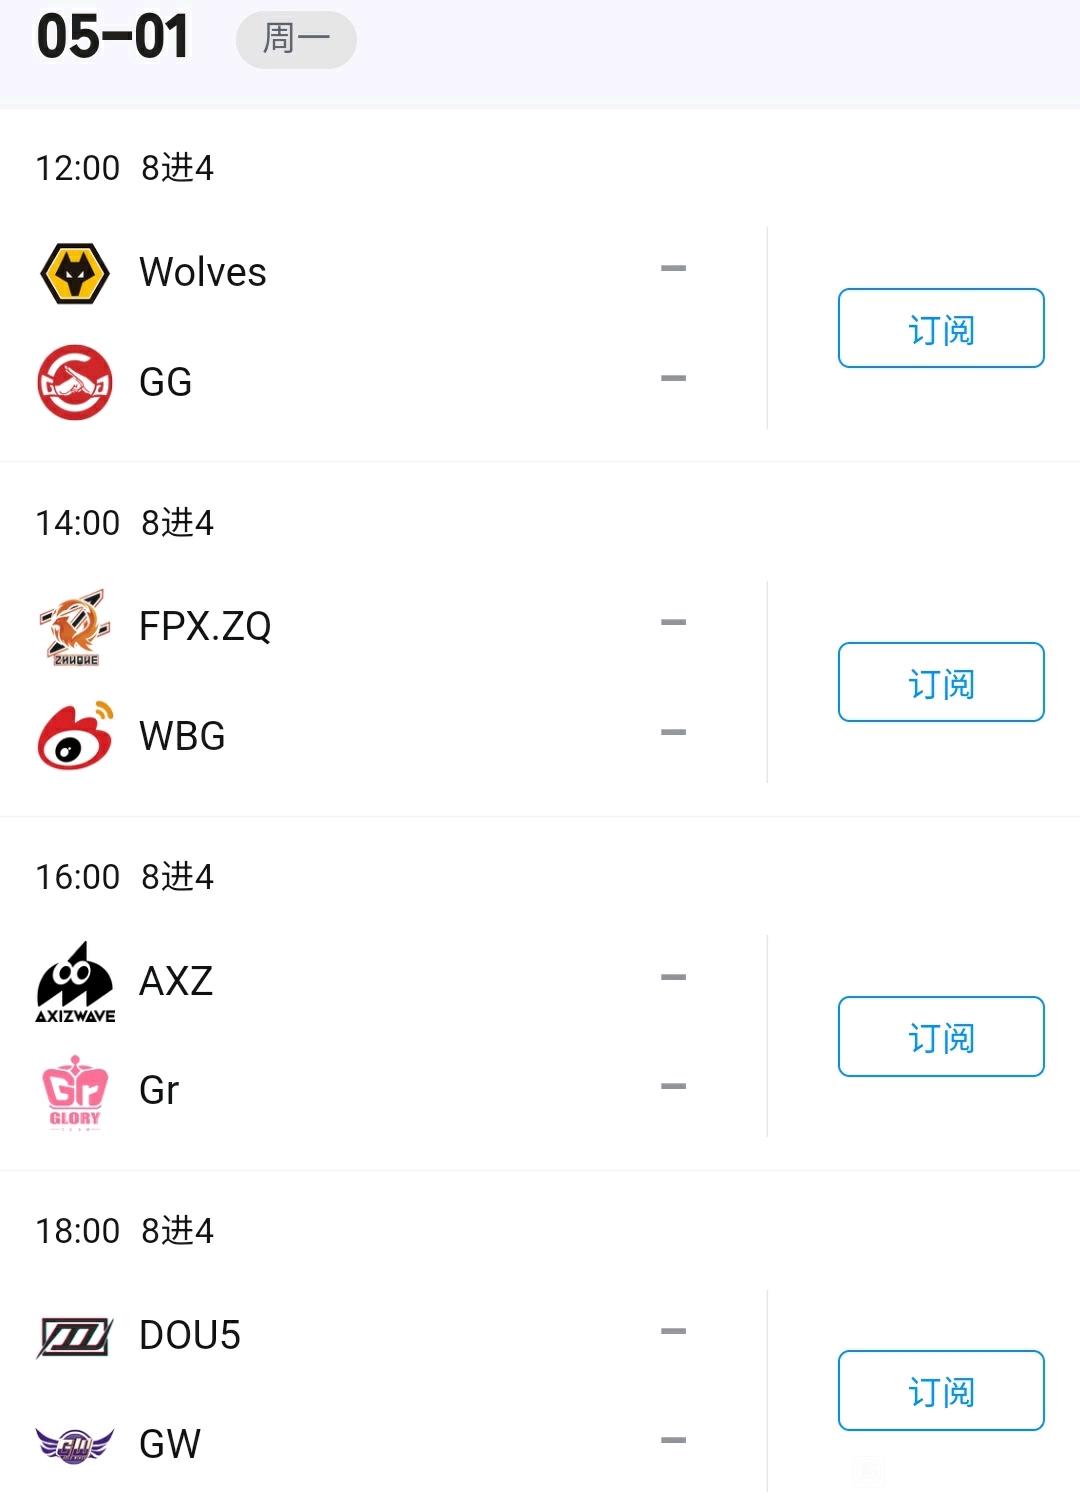Subscribe to the Wolves vs GG match

tap(941, 328)
